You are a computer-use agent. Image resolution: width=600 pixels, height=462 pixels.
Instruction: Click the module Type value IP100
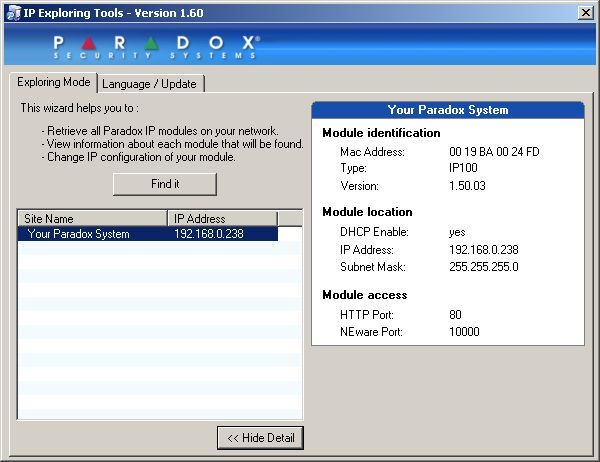pos(463,169)
